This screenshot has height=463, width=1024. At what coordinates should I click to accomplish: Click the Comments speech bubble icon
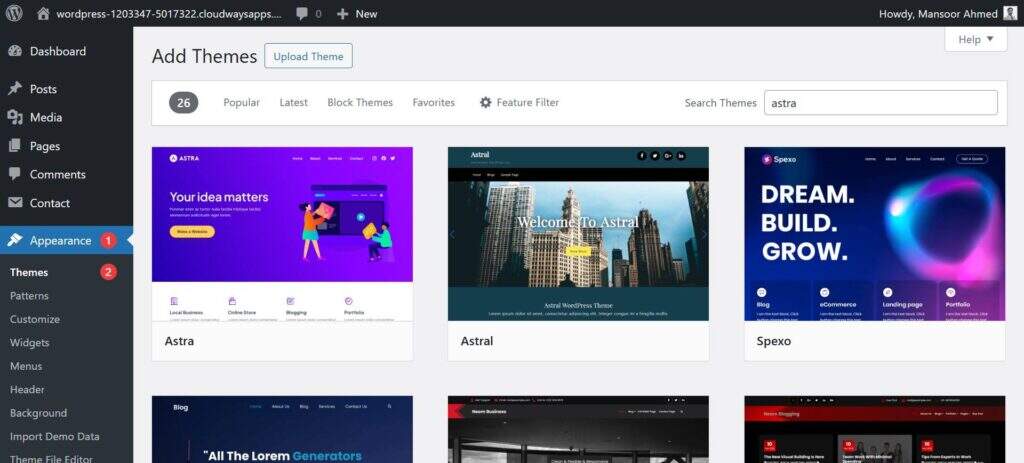click(x=15, y=174)
